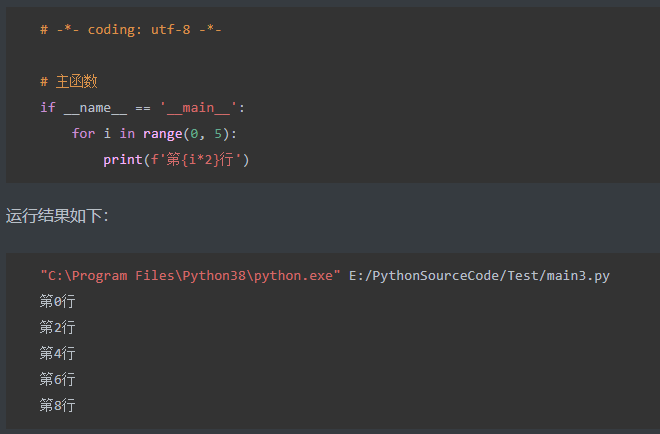
Task: Click the __name__ variable
Action: [x=95, y=108]
